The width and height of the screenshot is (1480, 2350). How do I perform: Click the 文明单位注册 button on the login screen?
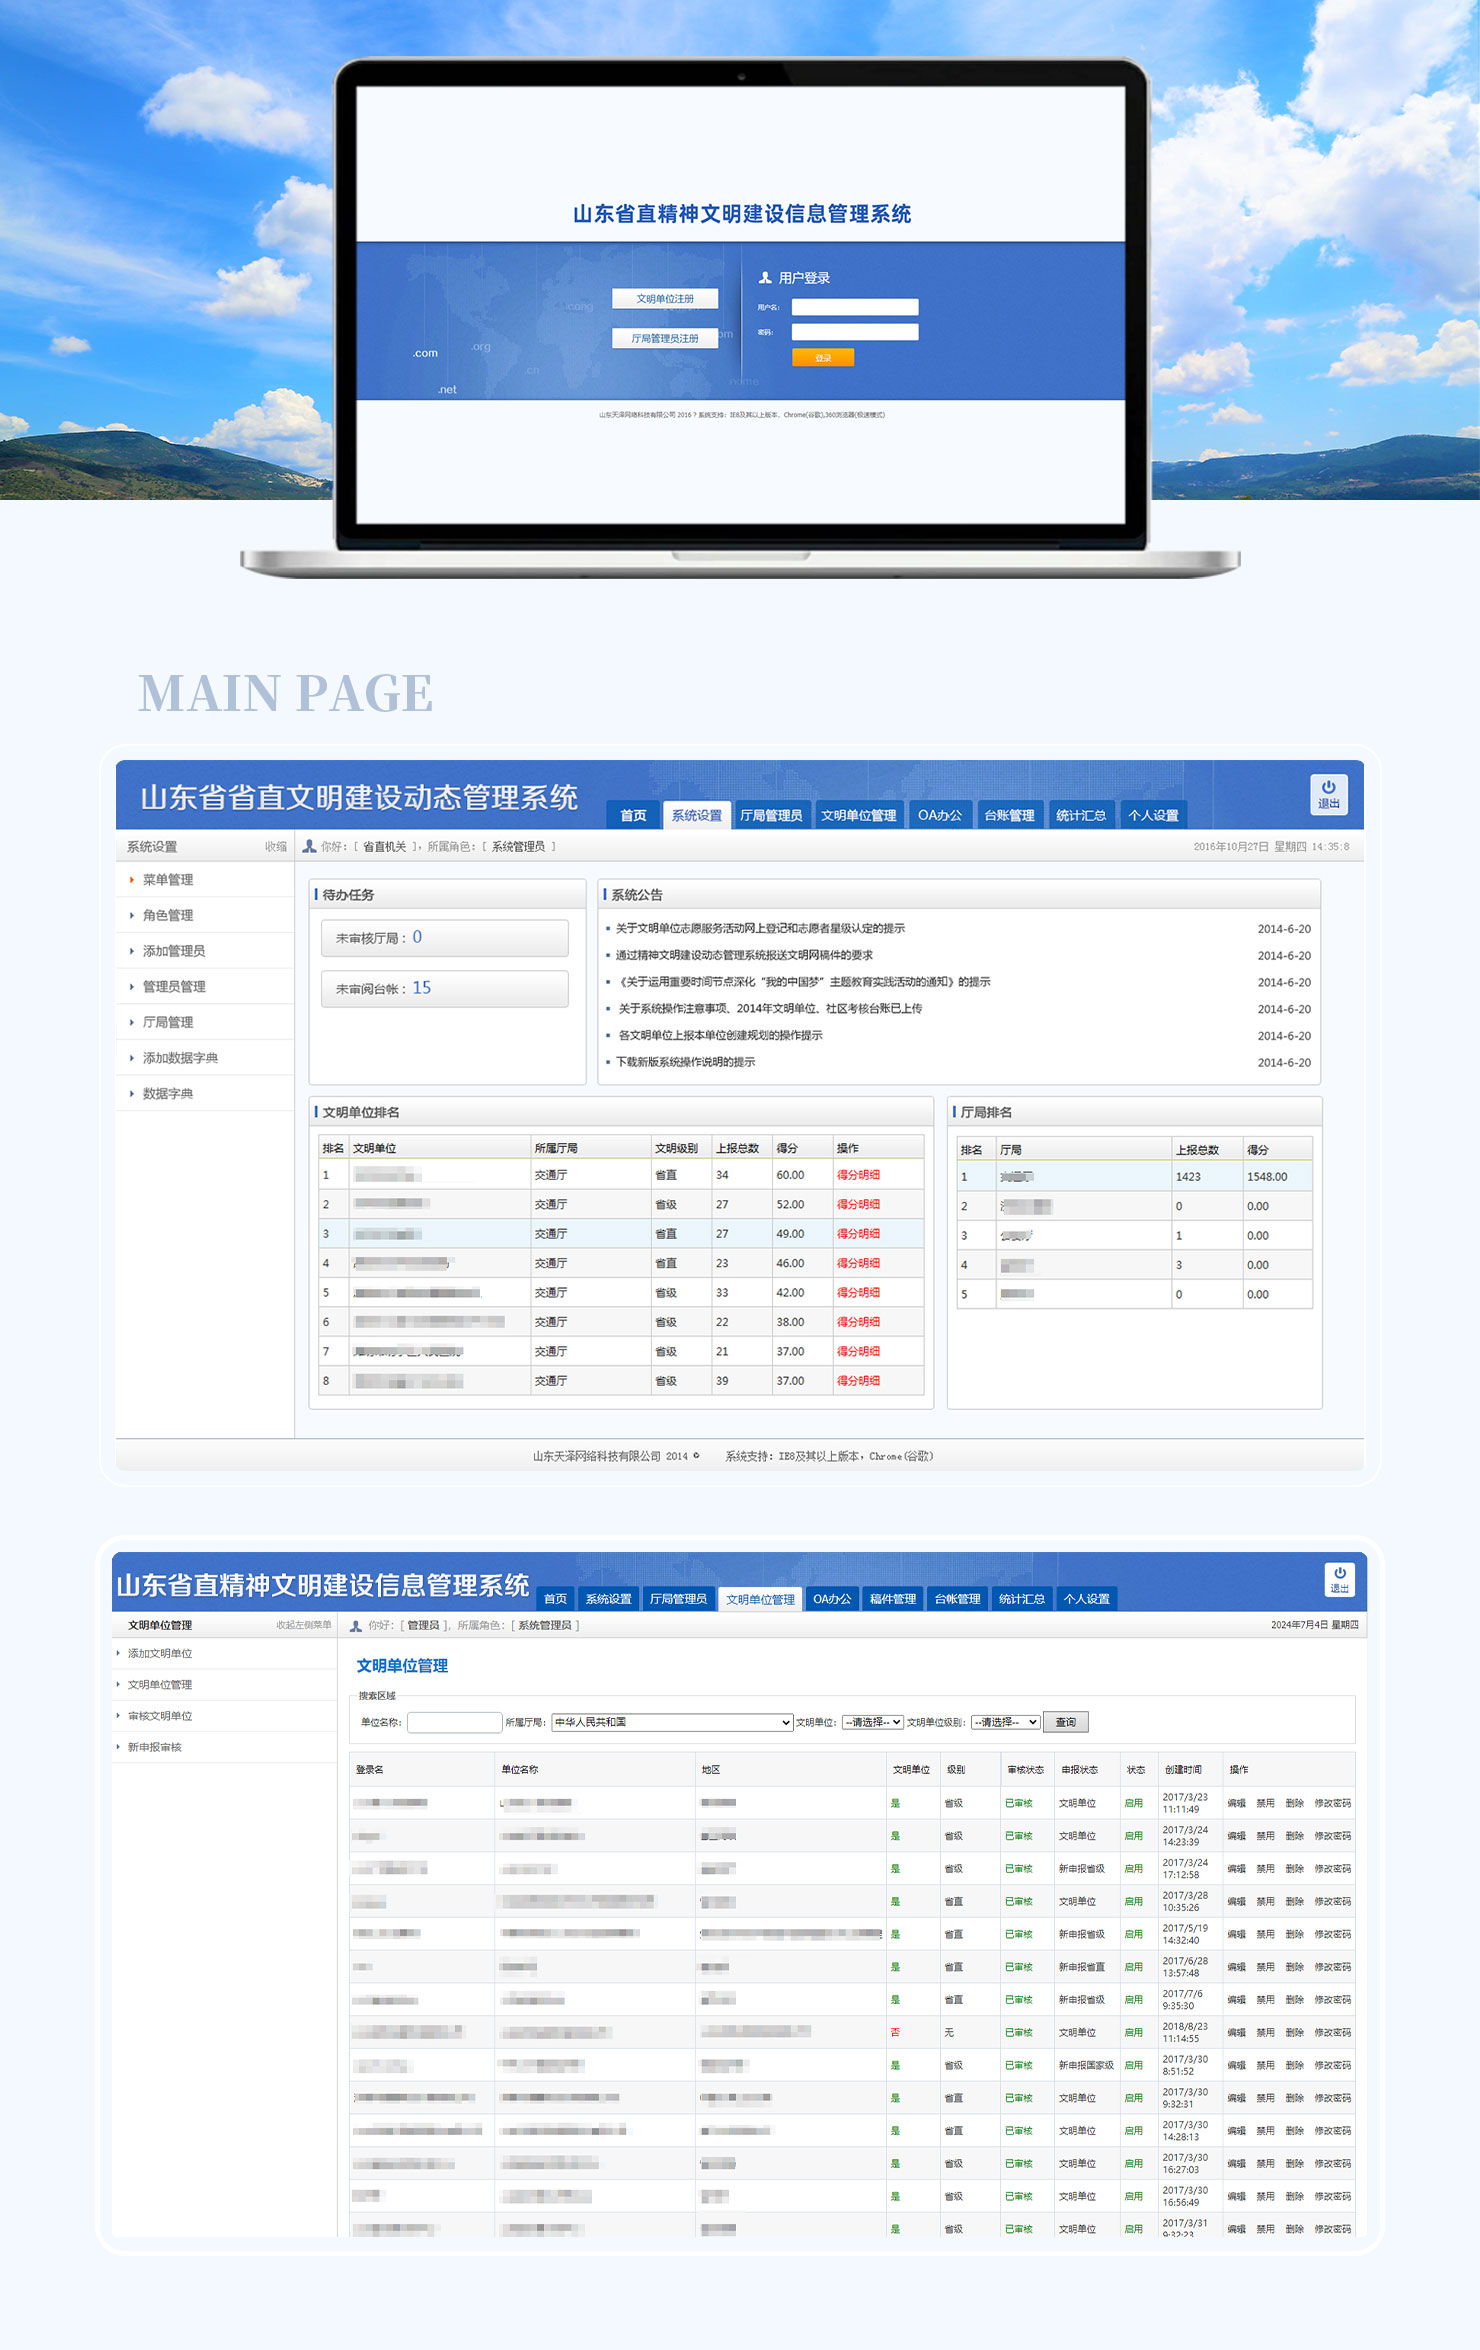[x=665, y=299]
